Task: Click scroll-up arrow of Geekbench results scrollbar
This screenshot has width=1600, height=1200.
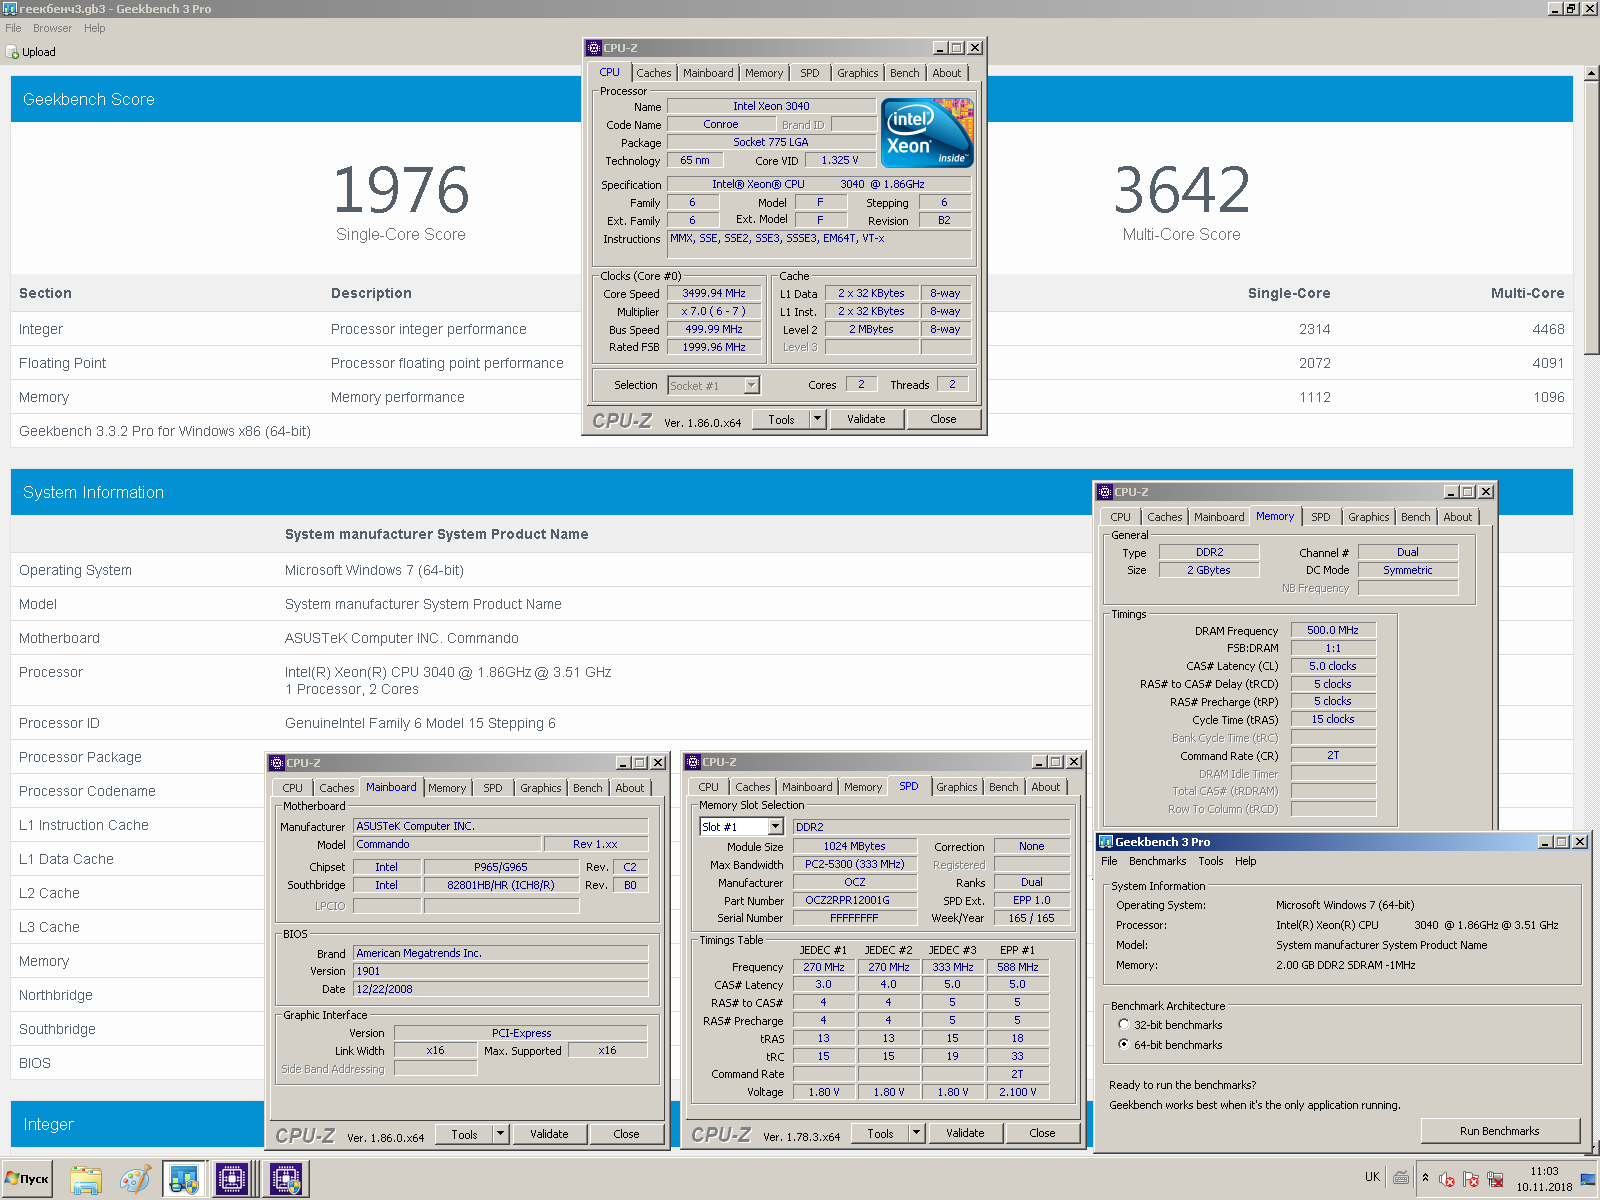Action: [x=1591, y=74]
